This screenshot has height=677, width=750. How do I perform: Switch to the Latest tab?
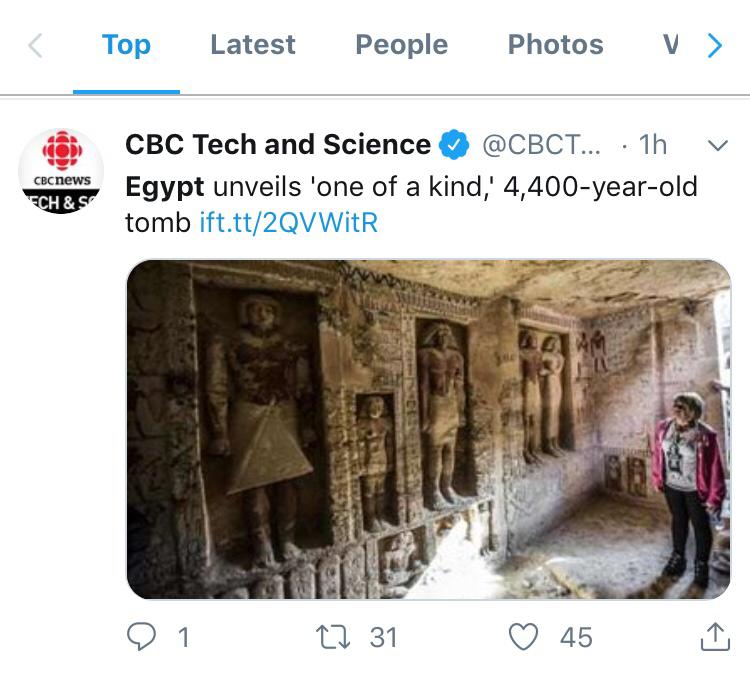[x=253, y=45]
